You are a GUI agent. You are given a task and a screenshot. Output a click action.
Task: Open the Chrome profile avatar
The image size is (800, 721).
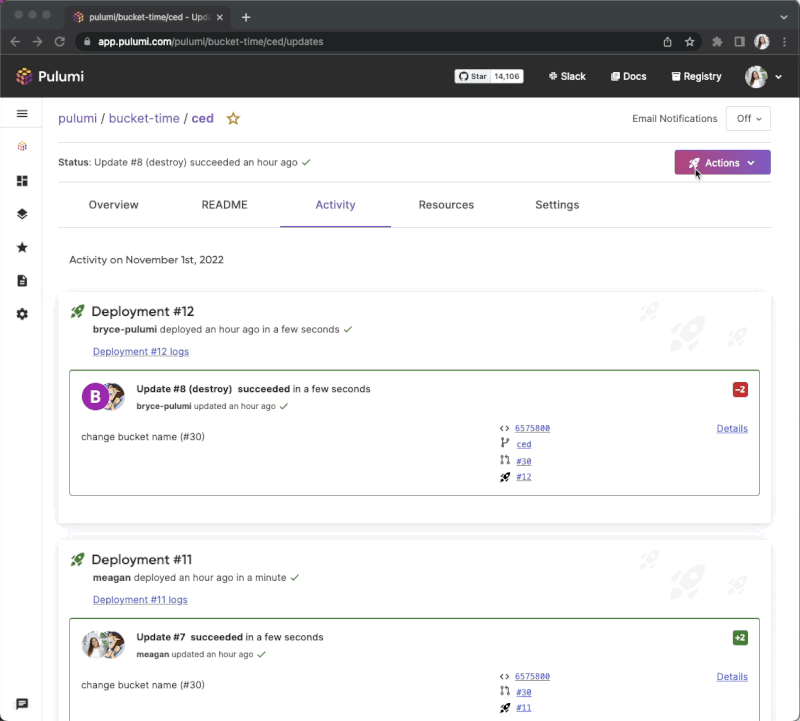[x=762, y=42]
